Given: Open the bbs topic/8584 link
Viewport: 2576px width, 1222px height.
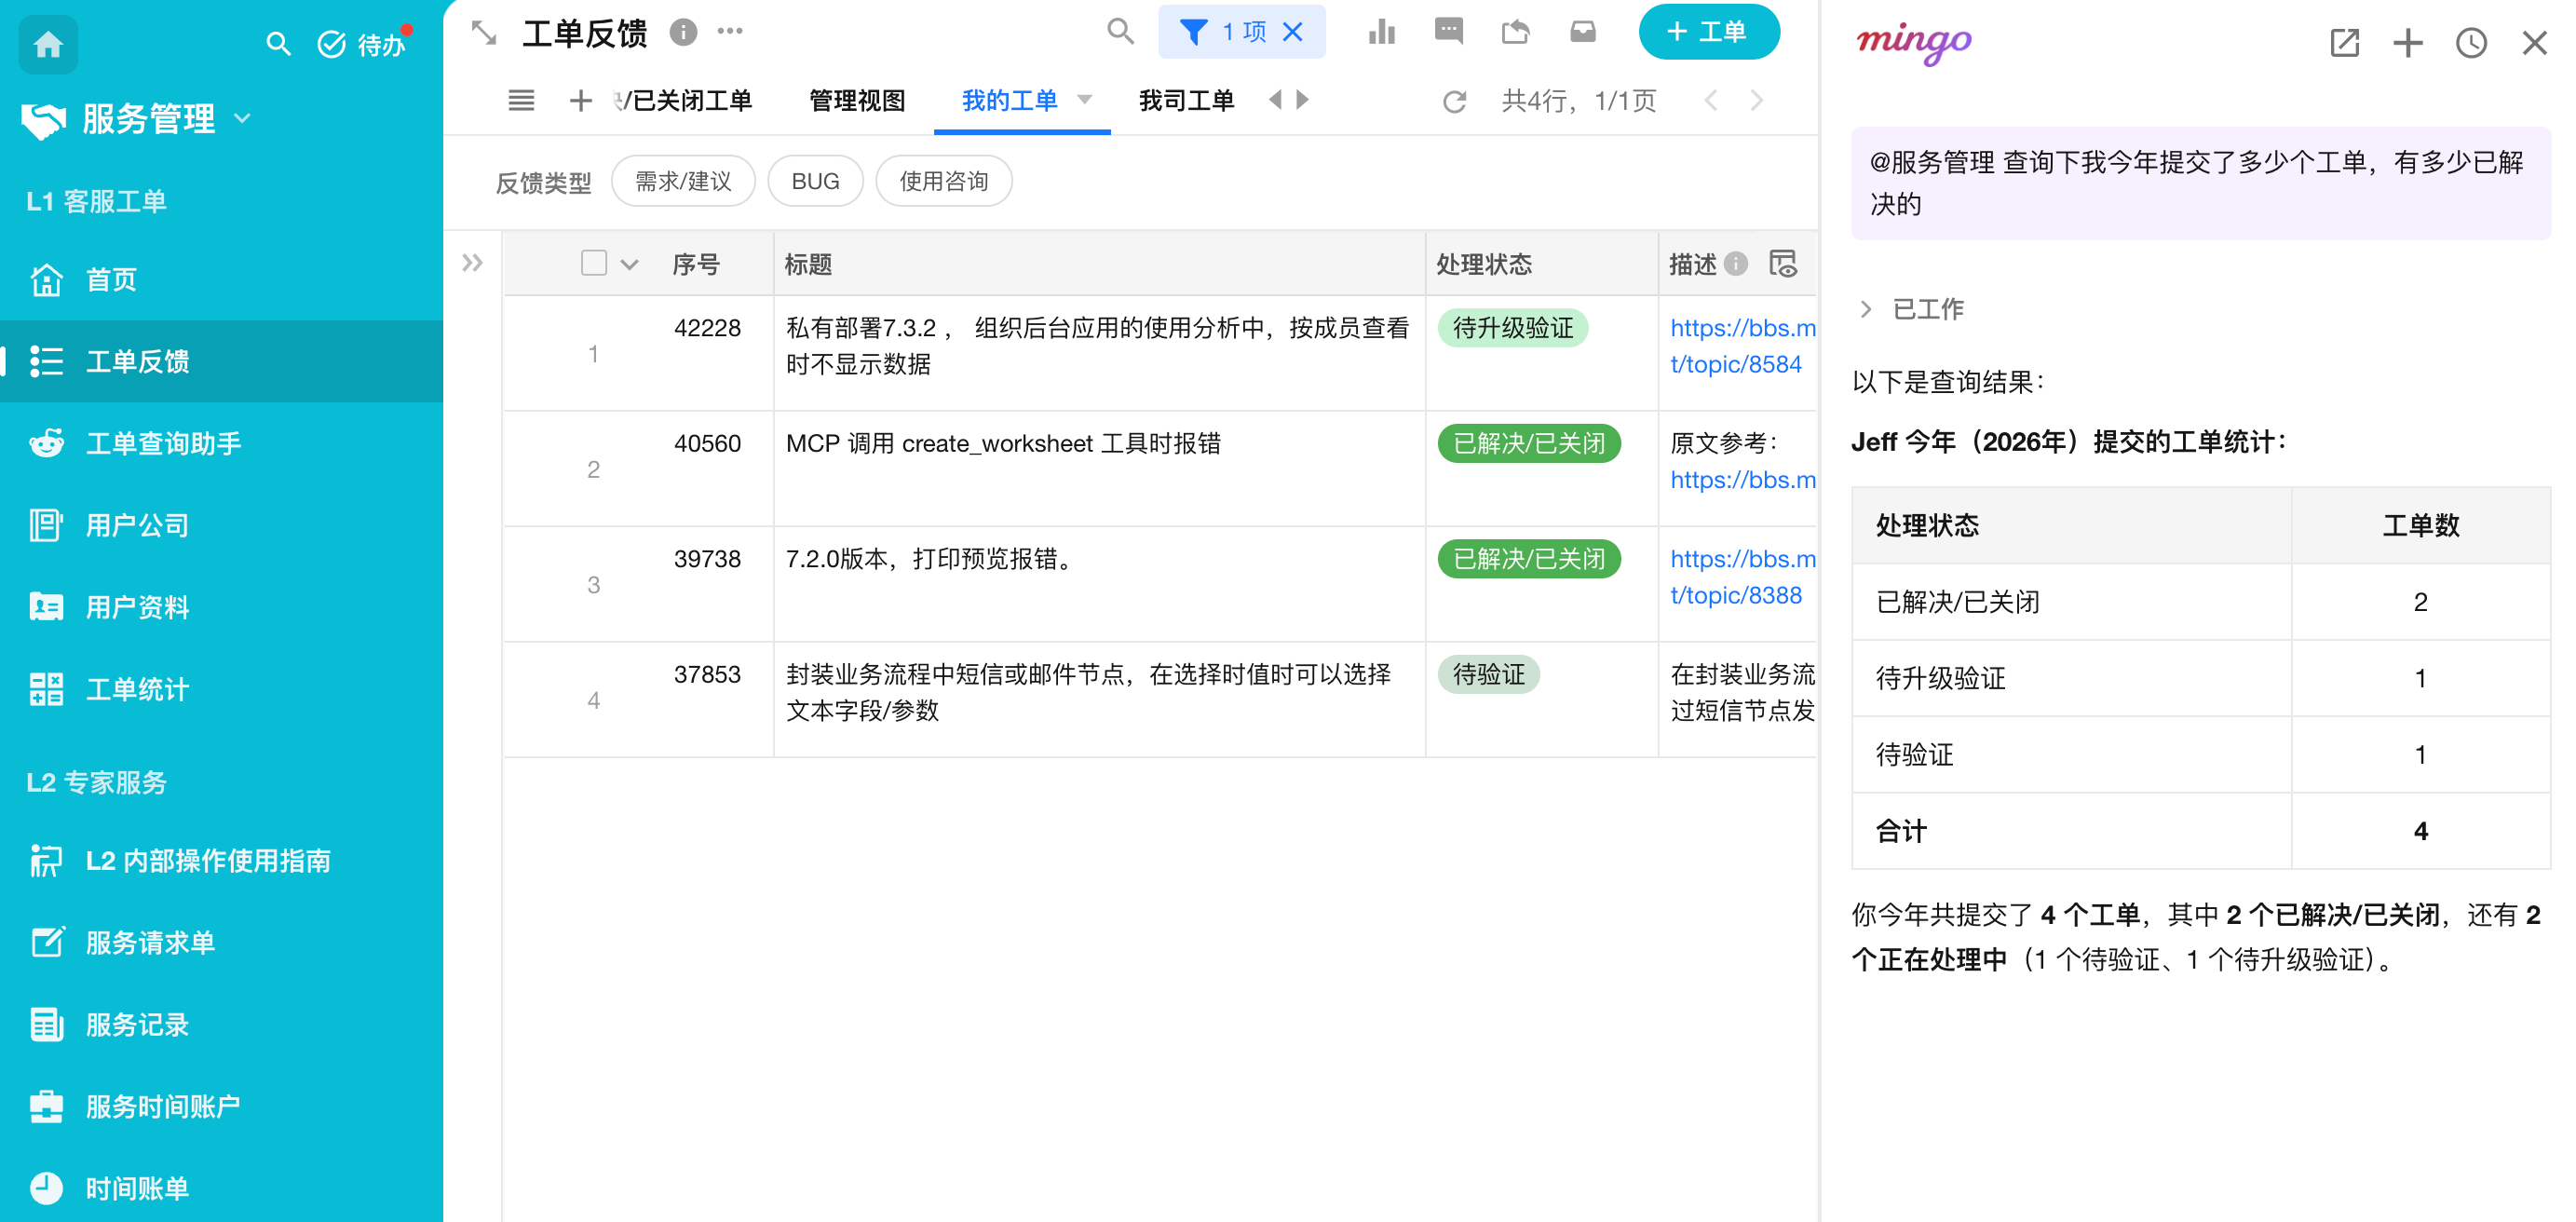Looking at the screenshot, I should (x=1742, y=346).
